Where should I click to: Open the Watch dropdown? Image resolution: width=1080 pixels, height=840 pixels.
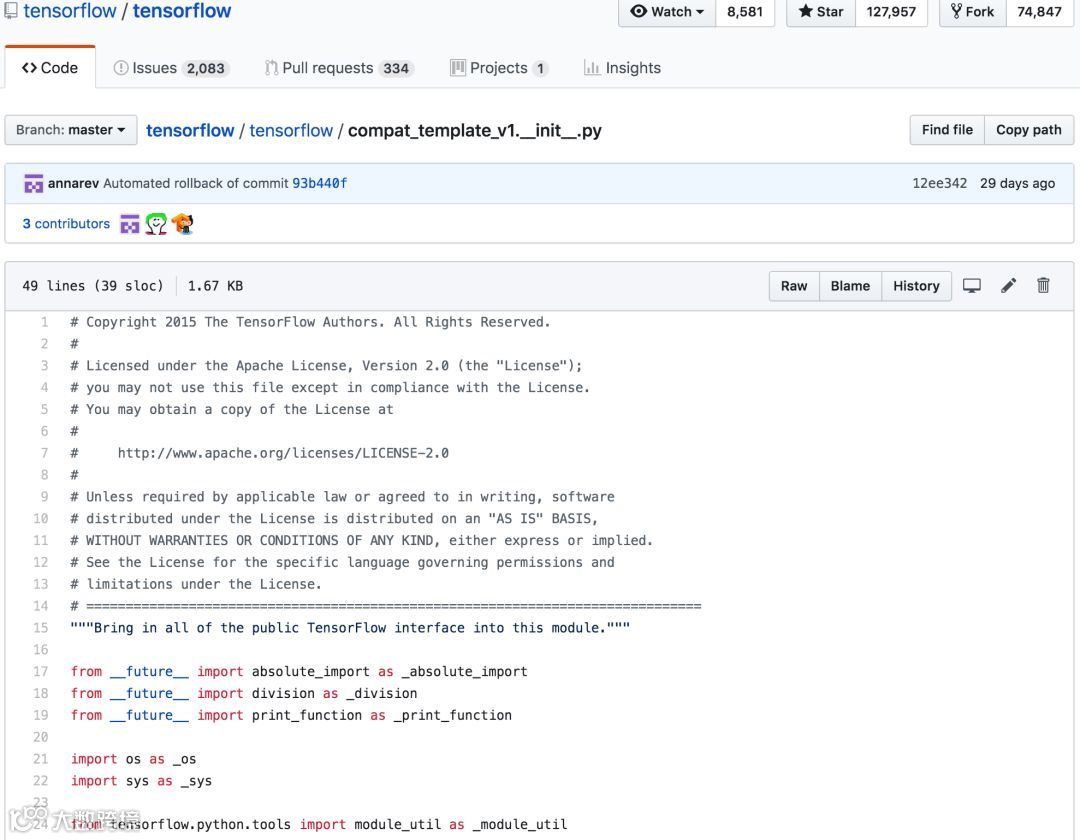(667, 12)
